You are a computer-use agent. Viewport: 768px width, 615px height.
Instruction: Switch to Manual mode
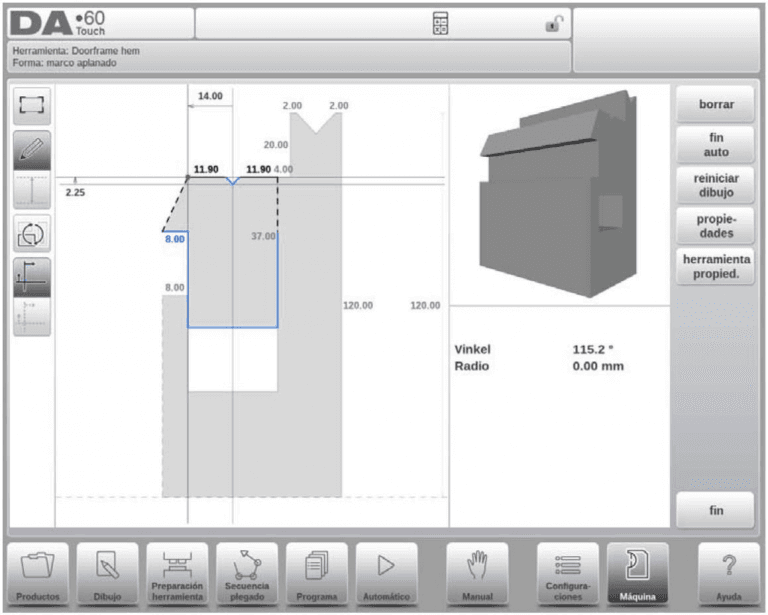tap(477, 573)
